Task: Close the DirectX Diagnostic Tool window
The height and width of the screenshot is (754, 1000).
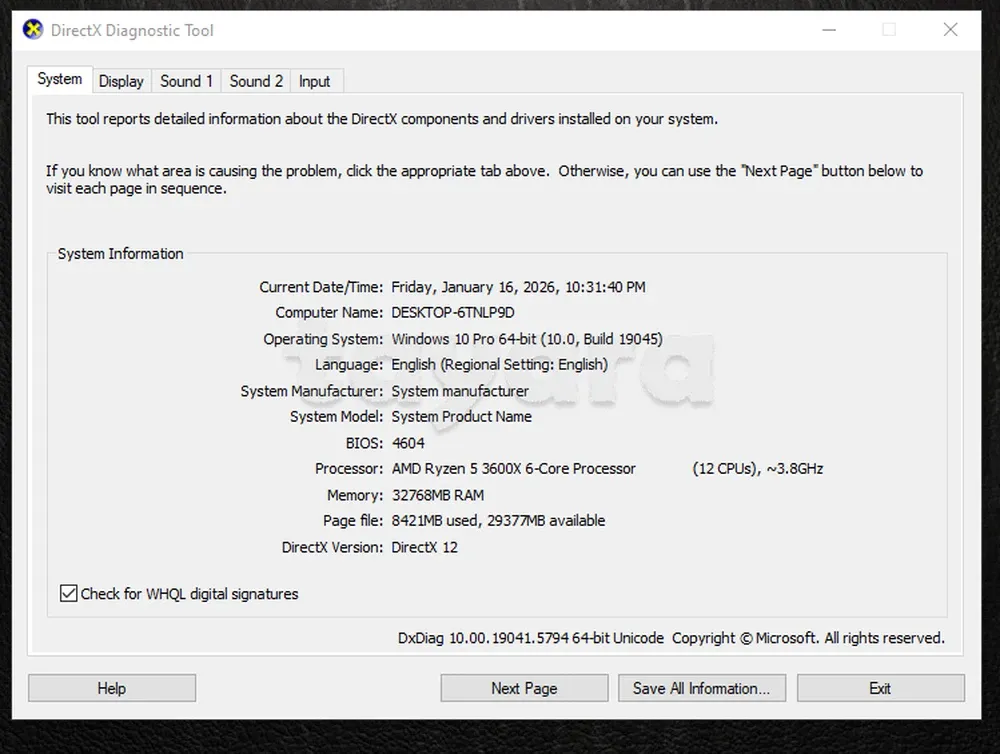Action: pyautogui.click(x=950, y=30)
